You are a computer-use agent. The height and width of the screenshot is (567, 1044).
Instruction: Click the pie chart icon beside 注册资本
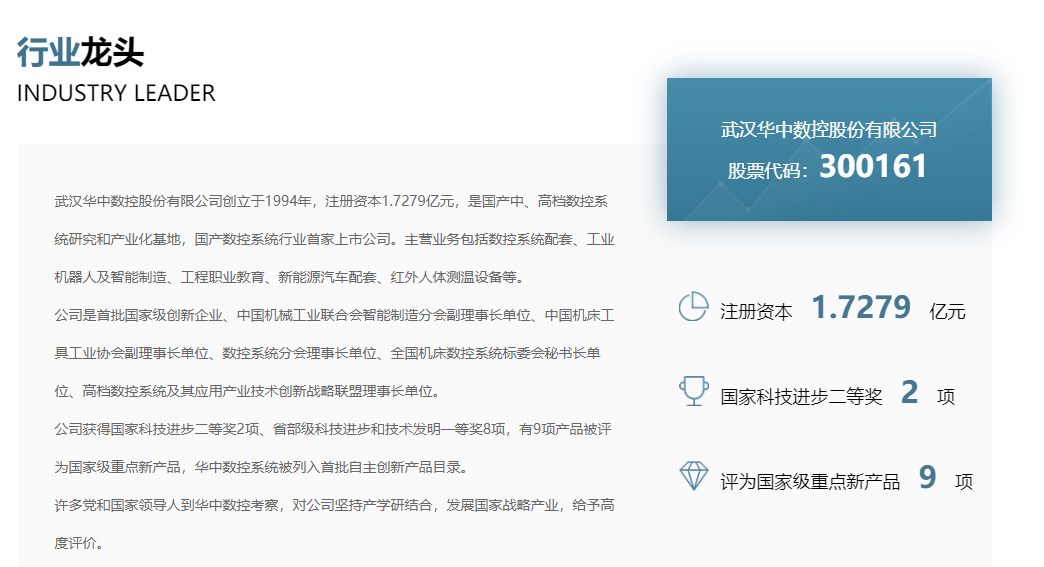(693, 307)
